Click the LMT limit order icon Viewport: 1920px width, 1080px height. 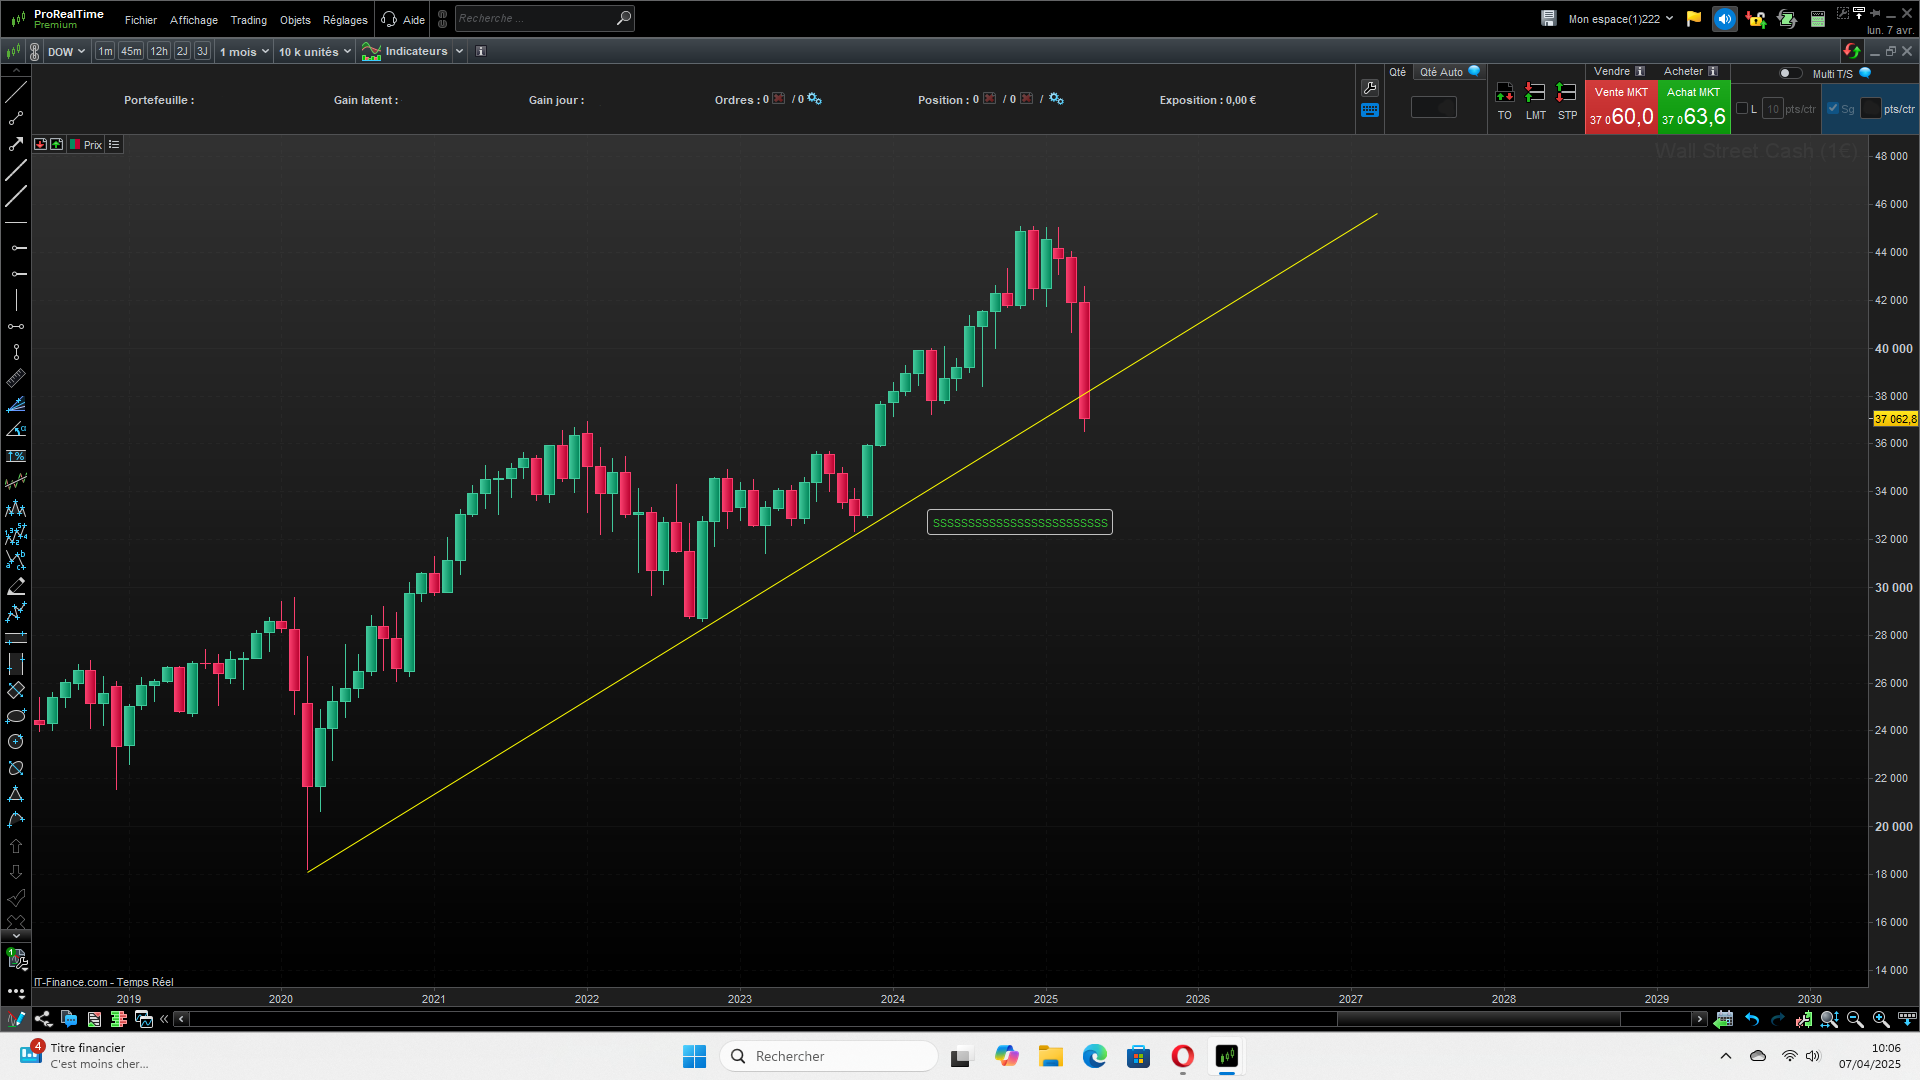click(x=1536, y=94)
